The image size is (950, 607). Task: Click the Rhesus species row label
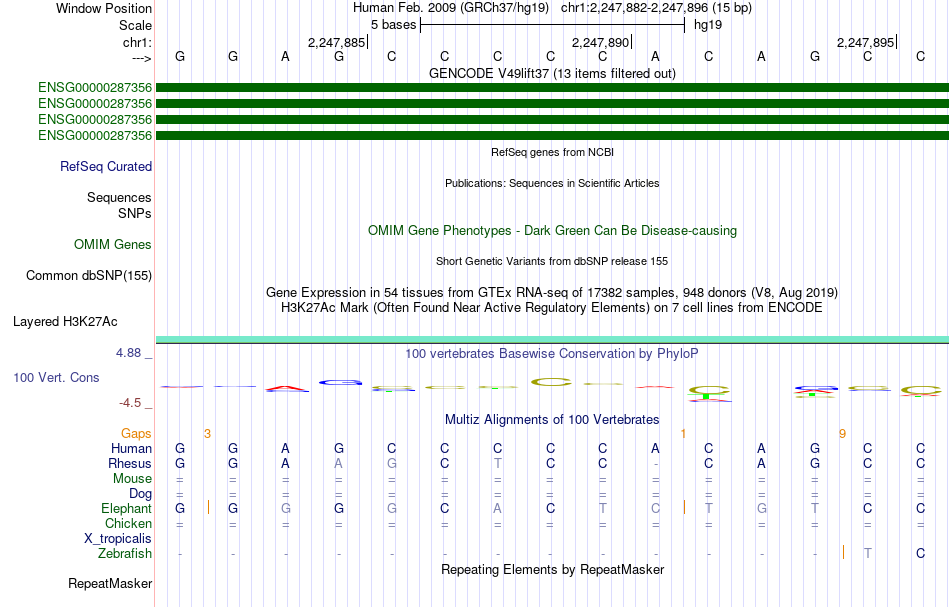(130, 463)
